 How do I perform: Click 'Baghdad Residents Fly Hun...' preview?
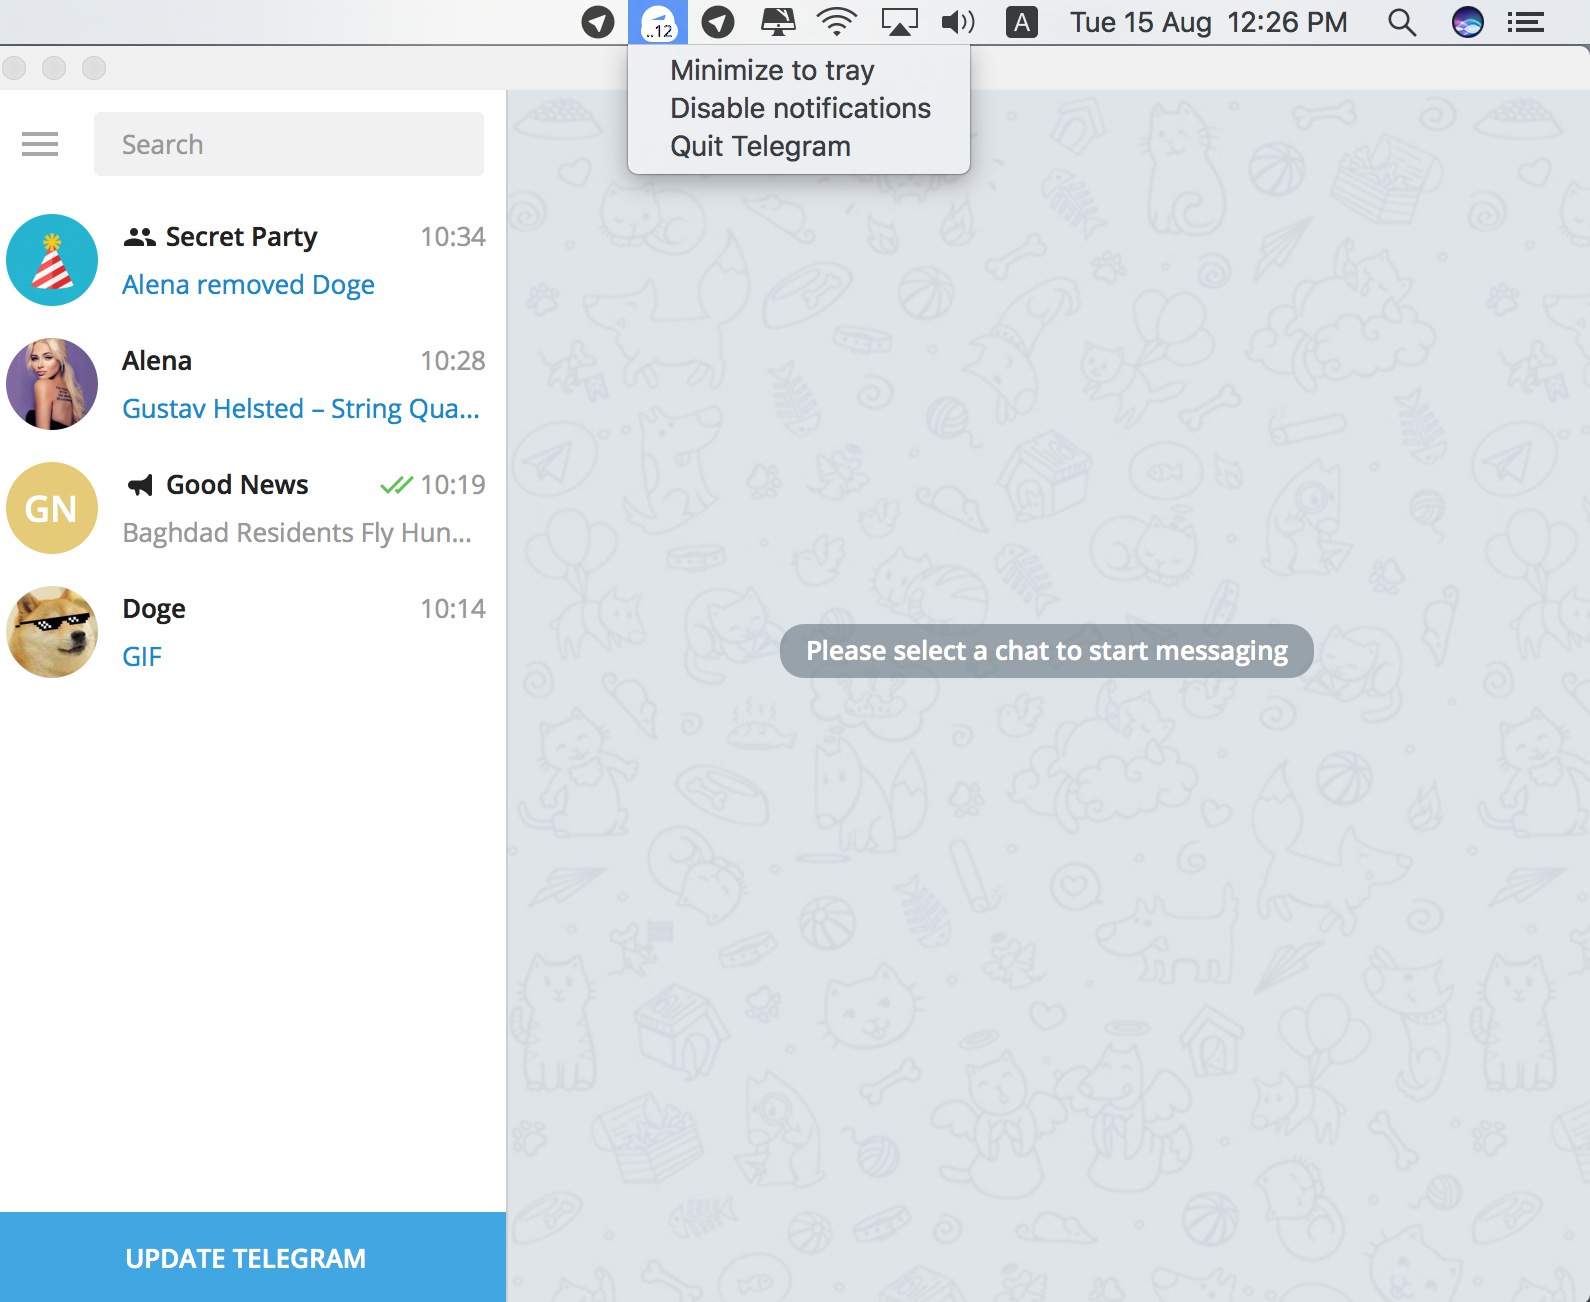297,533
